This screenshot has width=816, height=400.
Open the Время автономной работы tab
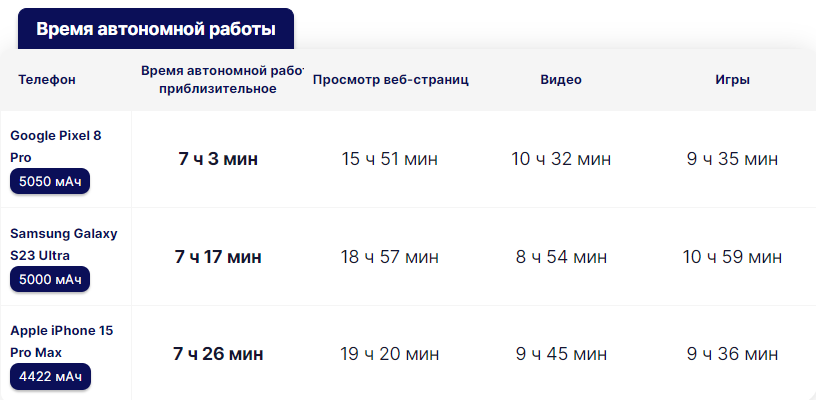156,29
